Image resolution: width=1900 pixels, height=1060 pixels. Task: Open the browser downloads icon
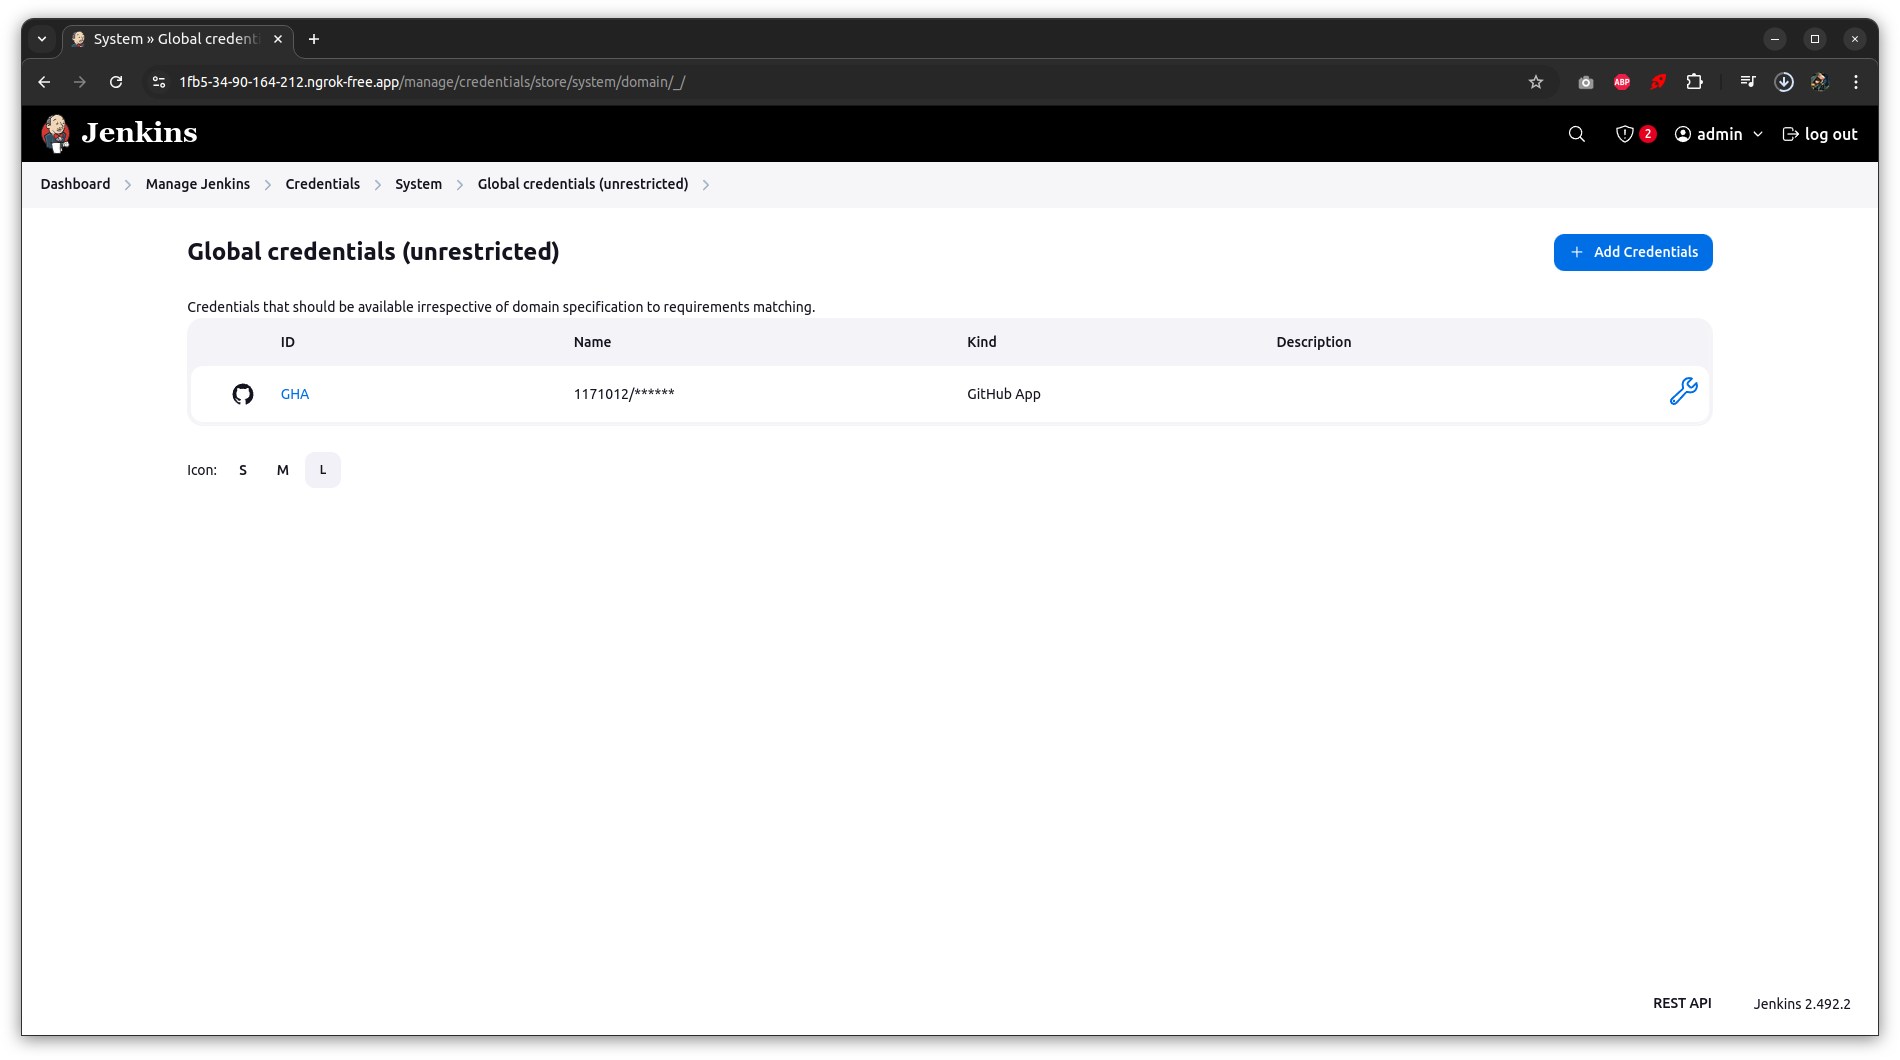pos(1784,82)
